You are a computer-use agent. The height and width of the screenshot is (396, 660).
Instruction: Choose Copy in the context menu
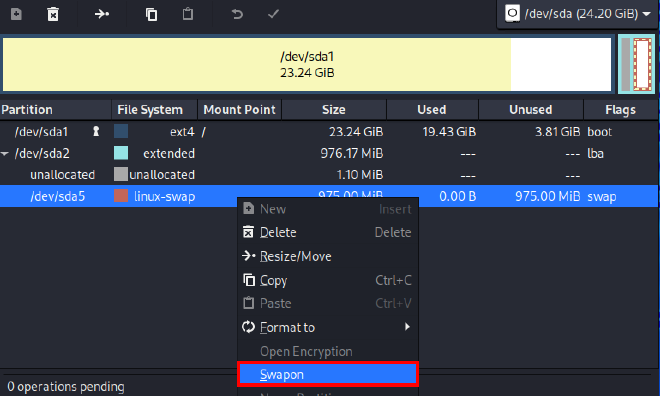(328, 280)
